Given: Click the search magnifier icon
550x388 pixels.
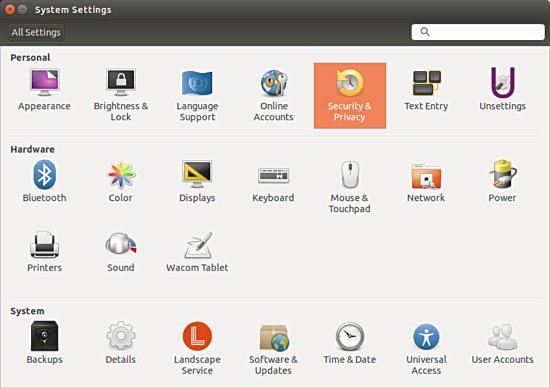Looking at the screenshot, I should click(x=425, y=32).
